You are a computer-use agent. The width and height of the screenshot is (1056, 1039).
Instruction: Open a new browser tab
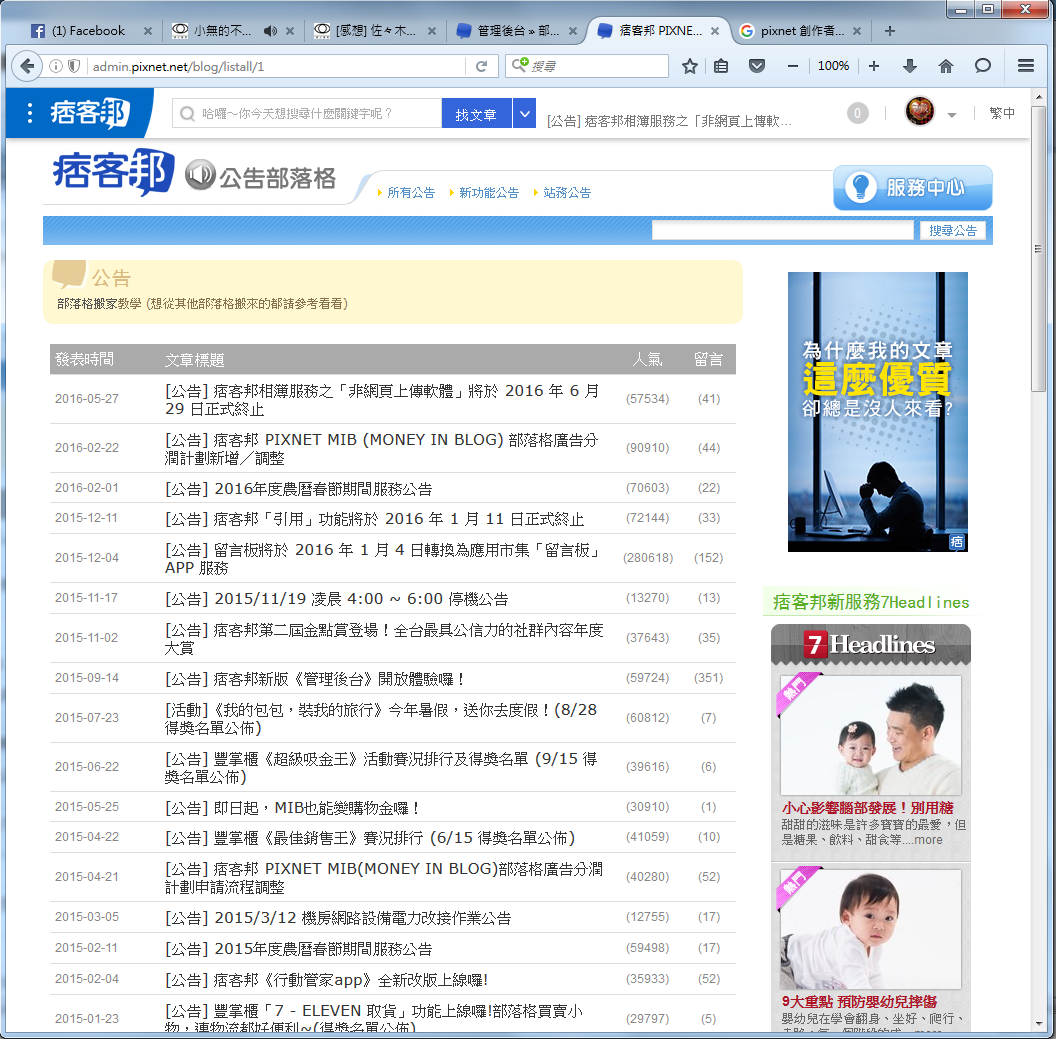[x=890, y=31]
